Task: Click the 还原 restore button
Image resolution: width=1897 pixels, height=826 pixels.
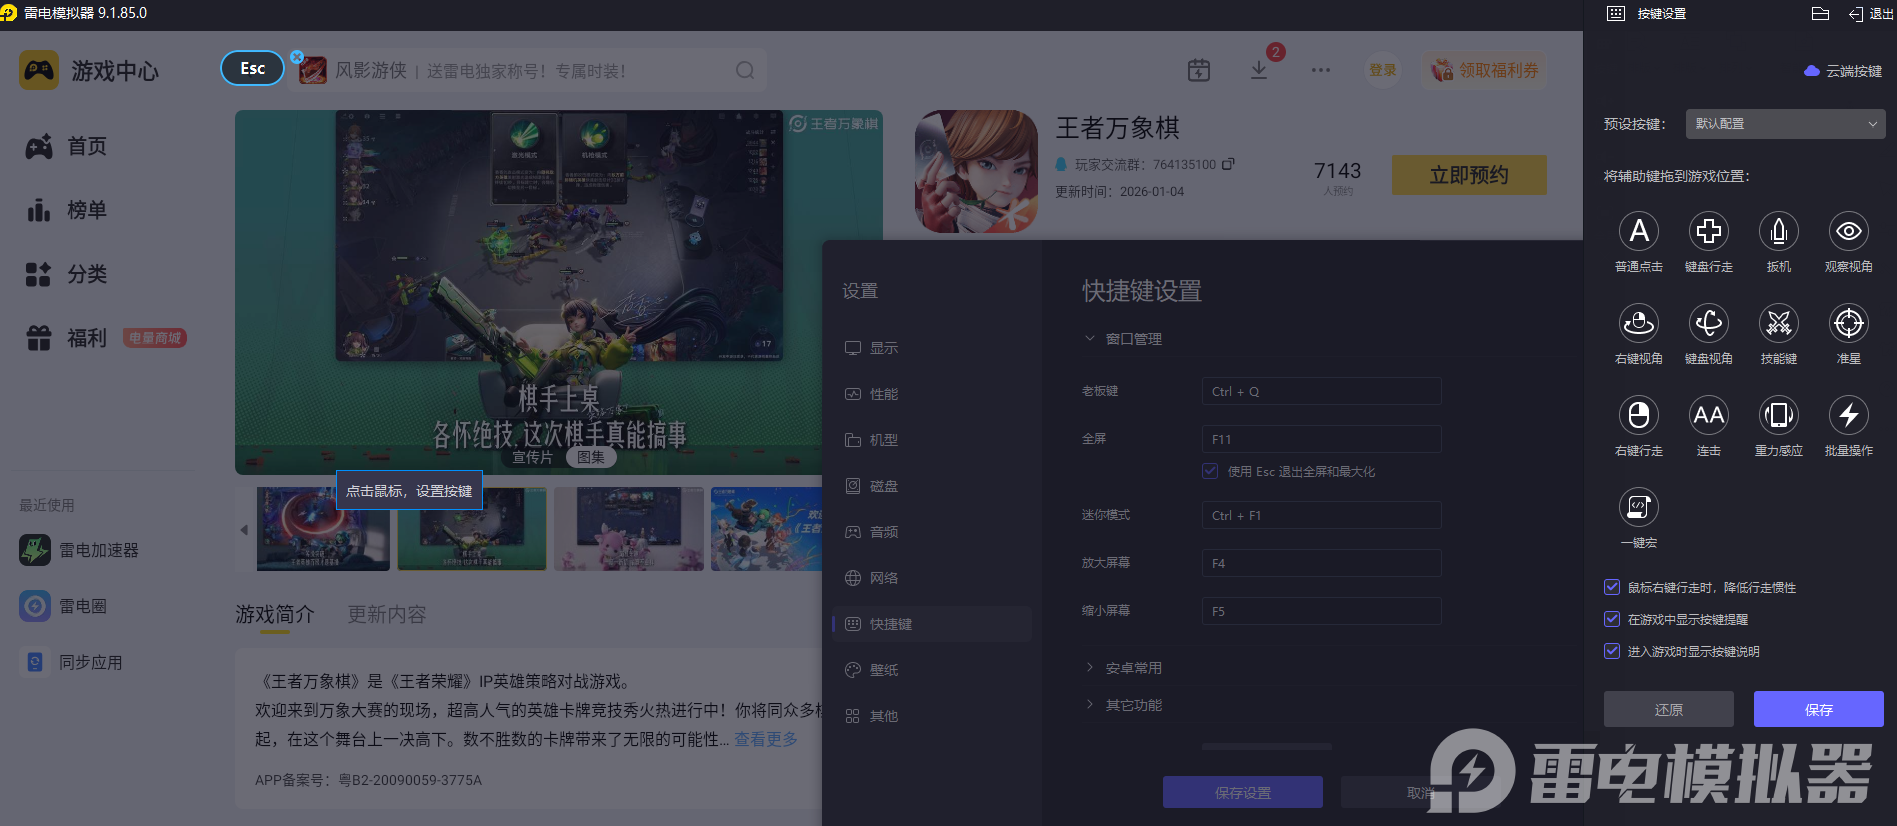Action: 1668,709
